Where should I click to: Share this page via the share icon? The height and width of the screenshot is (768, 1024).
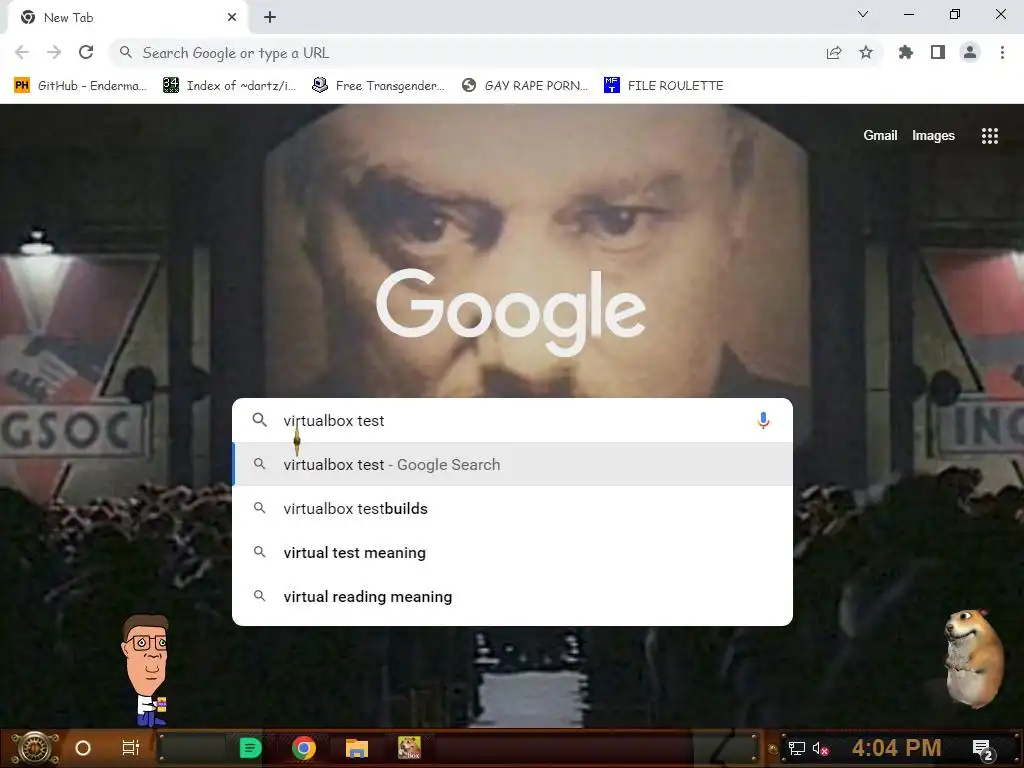tap(834, 53)
